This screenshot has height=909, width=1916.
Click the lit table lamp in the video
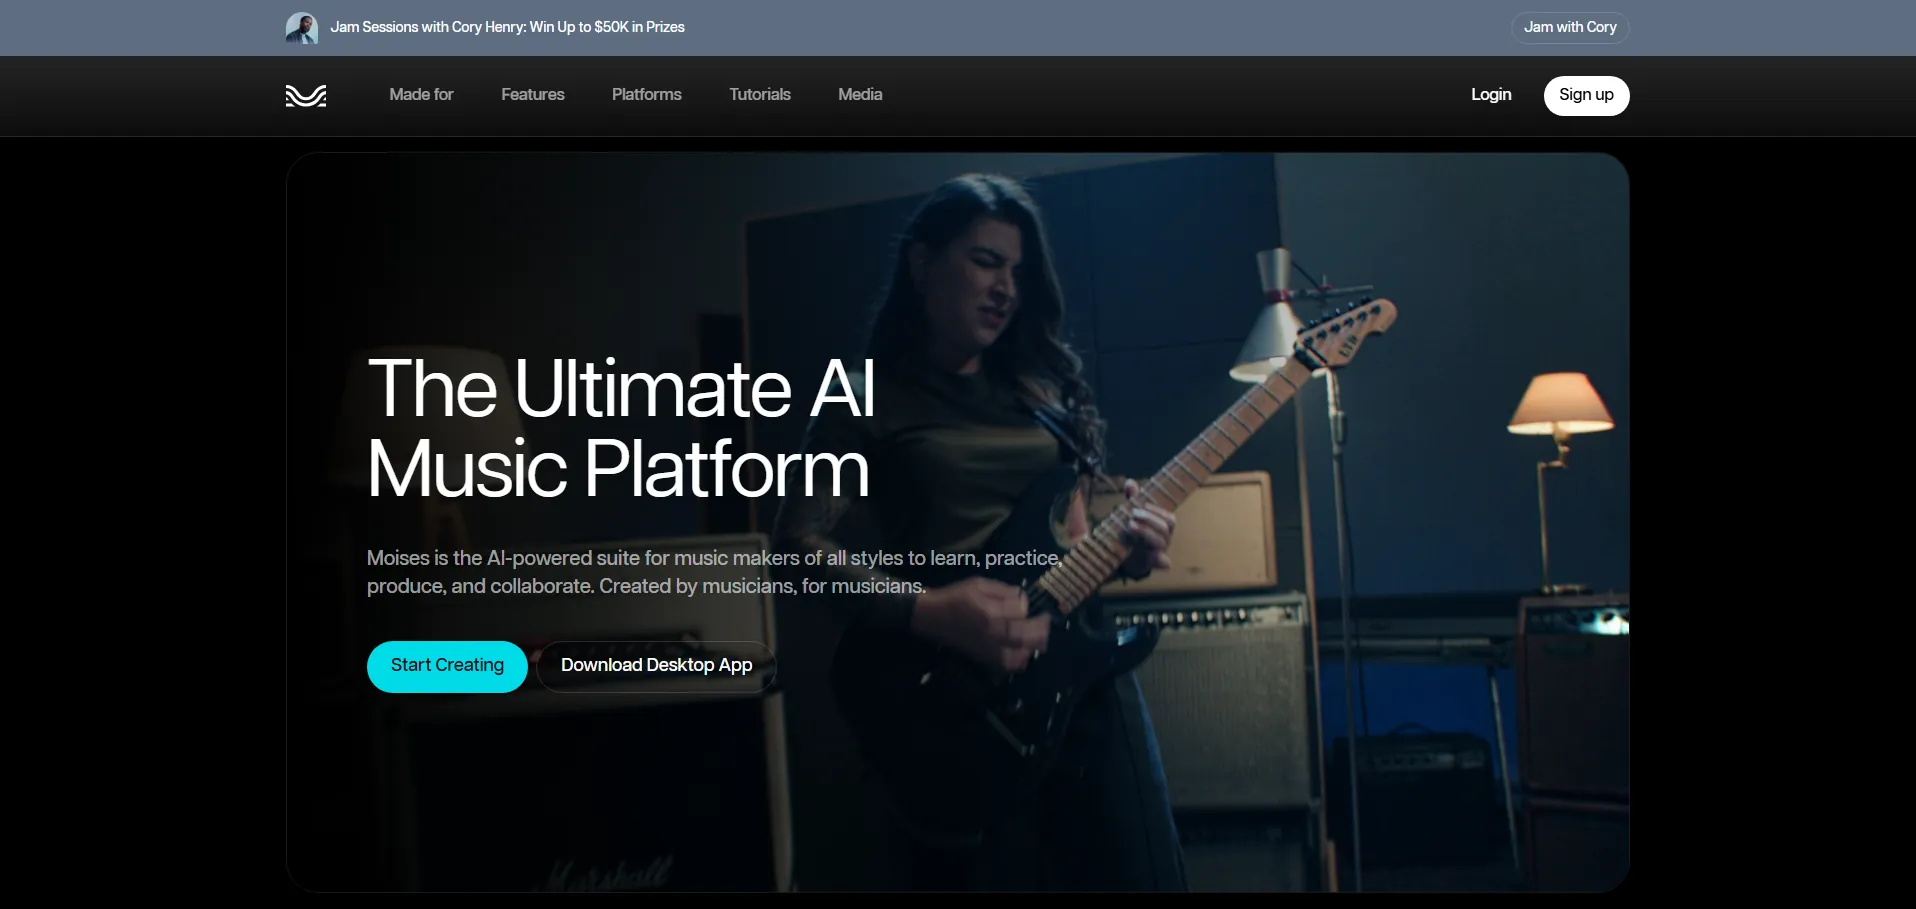(1560, 405)
